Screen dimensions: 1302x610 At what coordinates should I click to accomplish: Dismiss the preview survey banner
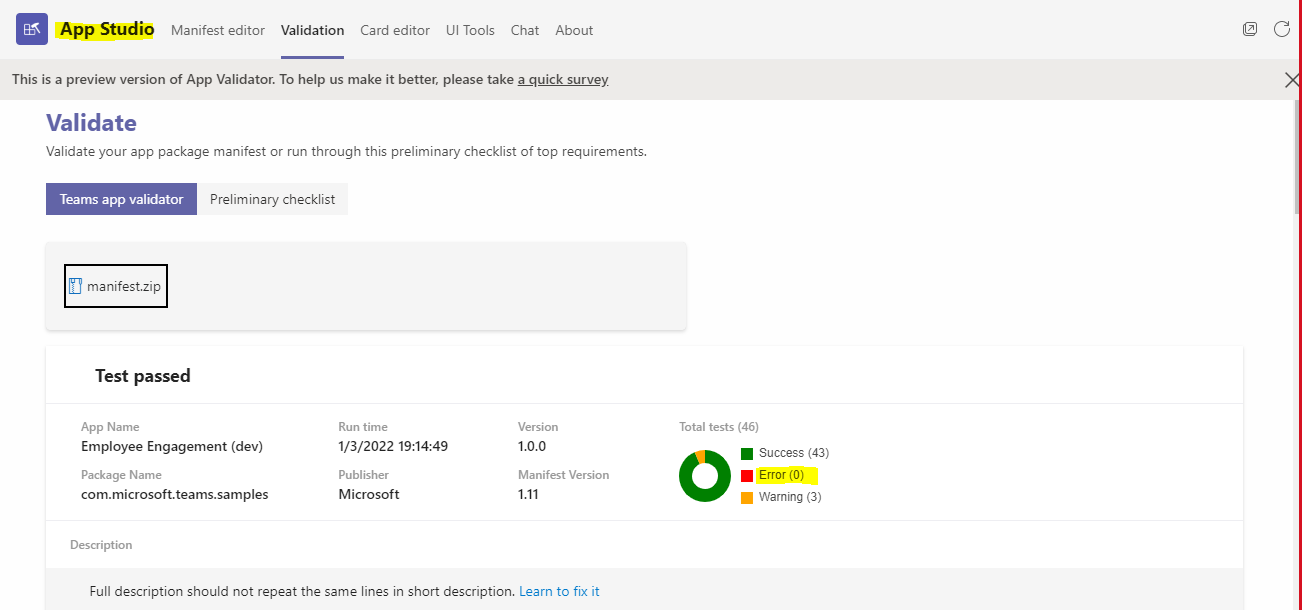[x=1292, y=80]
